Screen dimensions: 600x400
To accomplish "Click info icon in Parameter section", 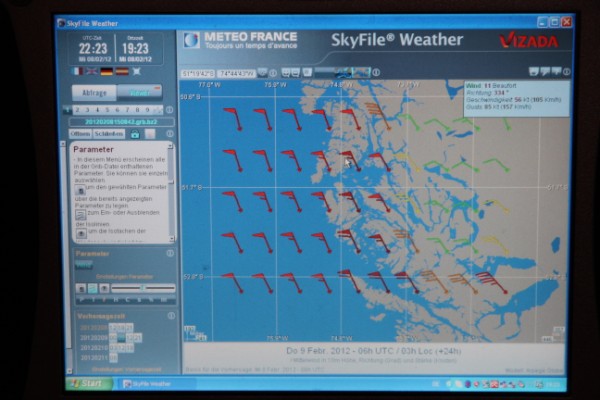I will tap(170, 253).
